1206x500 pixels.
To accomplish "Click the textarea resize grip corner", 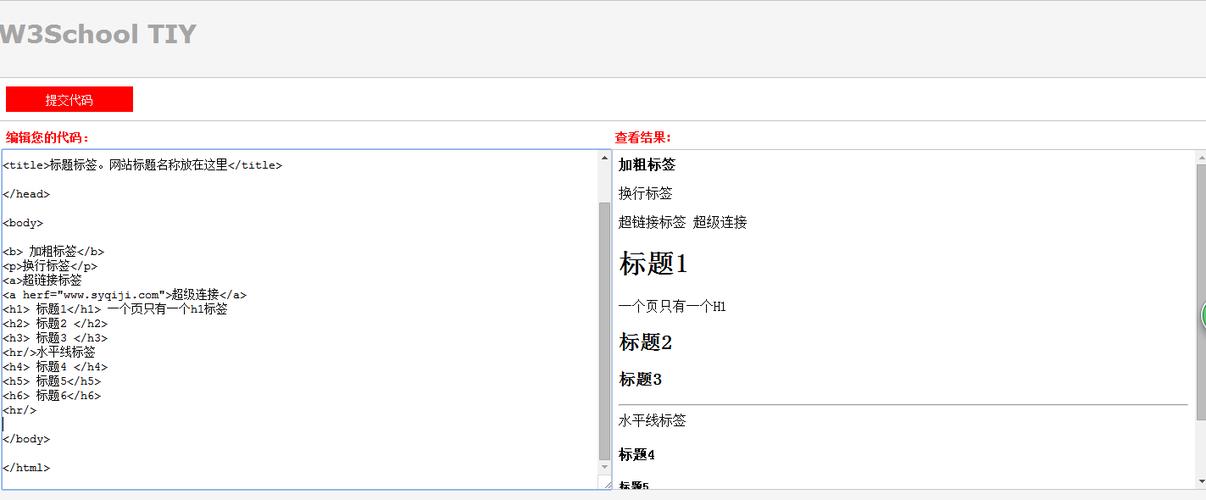I will point(605,483).
